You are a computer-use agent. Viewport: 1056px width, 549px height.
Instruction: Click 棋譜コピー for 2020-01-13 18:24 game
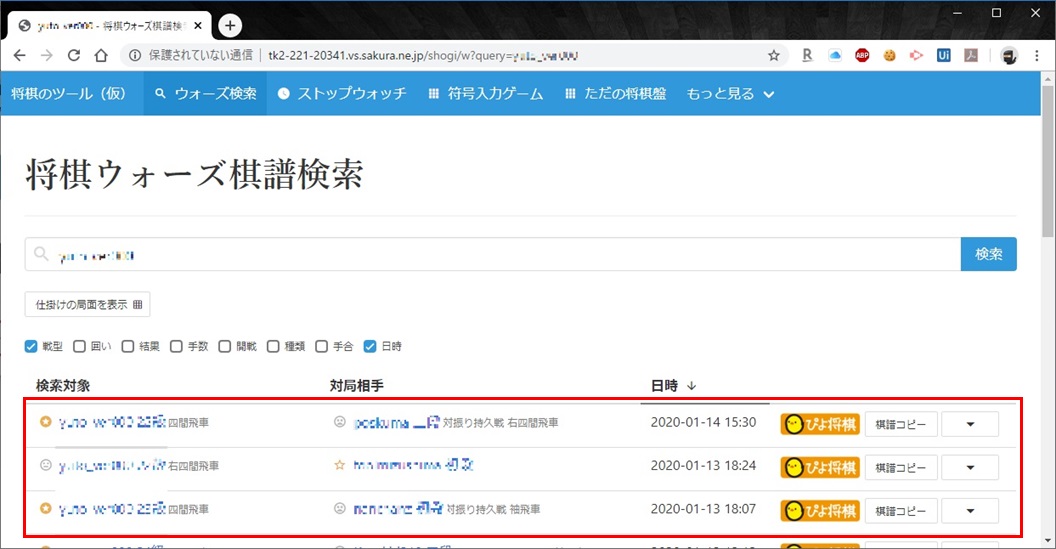click(901, 467)
